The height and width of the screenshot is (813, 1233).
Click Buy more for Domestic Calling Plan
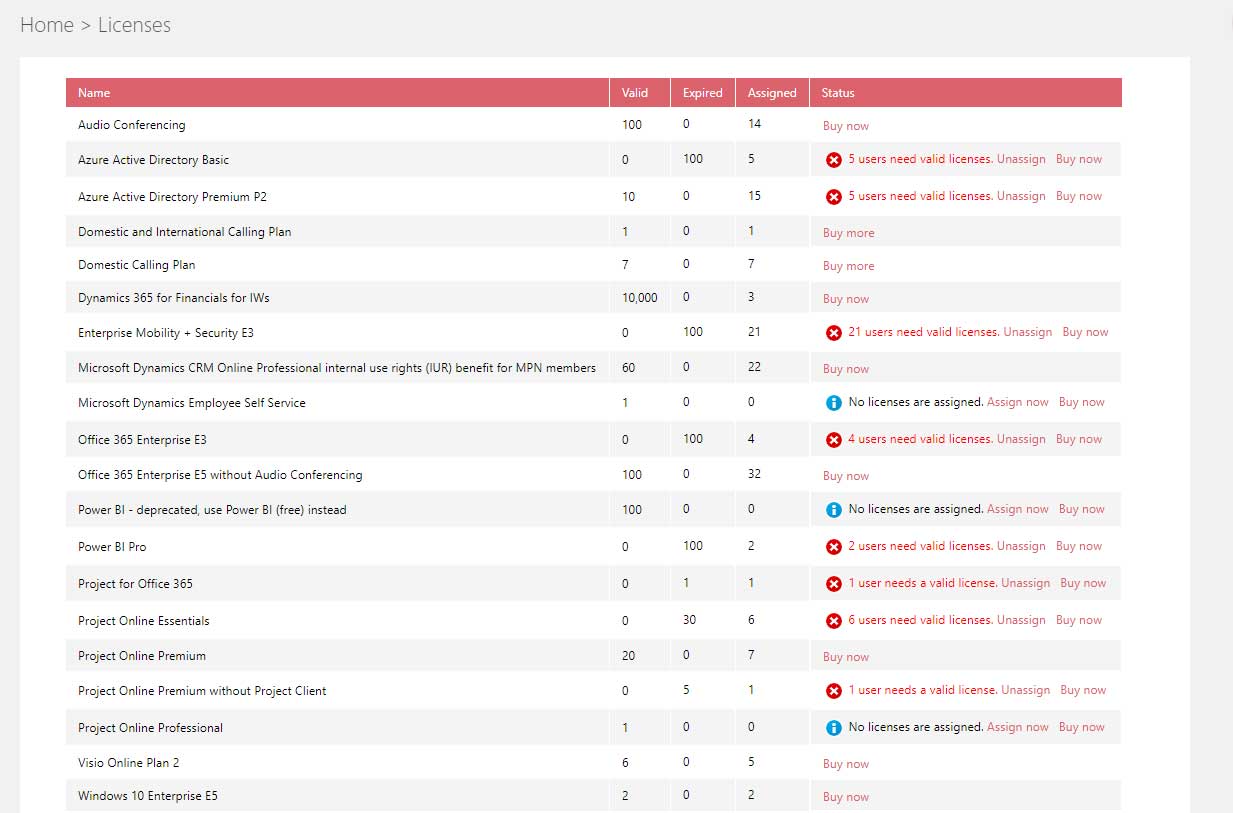pyautogui.click(x=848, y=266)
